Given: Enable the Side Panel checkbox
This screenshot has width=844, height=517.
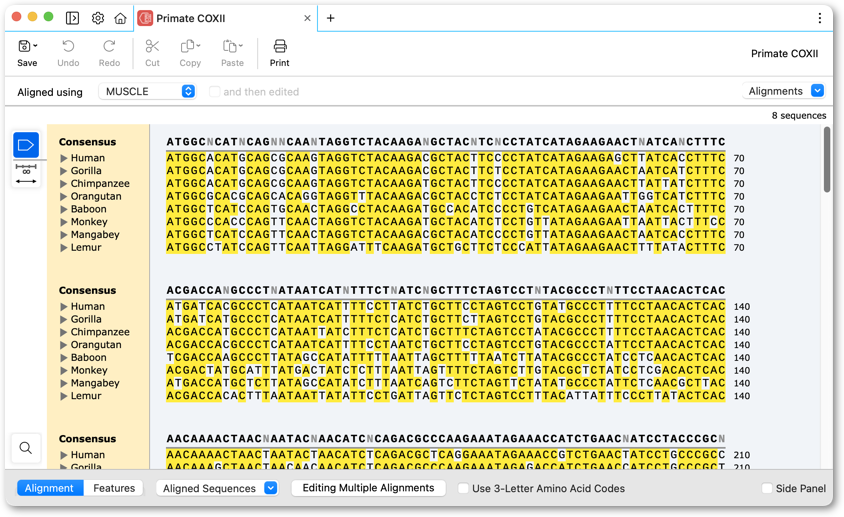Looking at the screenshot, I should point(767,488).
